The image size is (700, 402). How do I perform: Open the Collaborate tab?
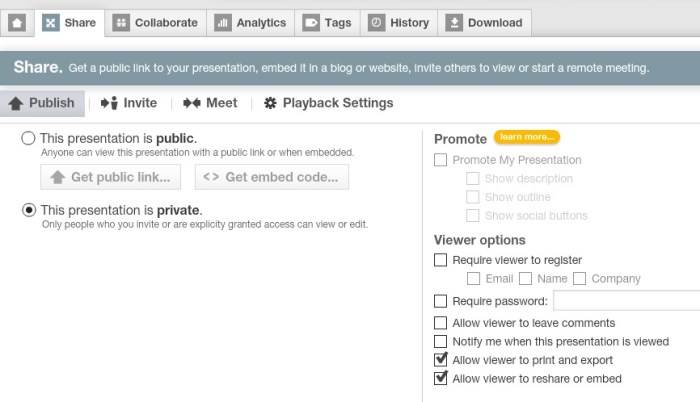point(154,22)
